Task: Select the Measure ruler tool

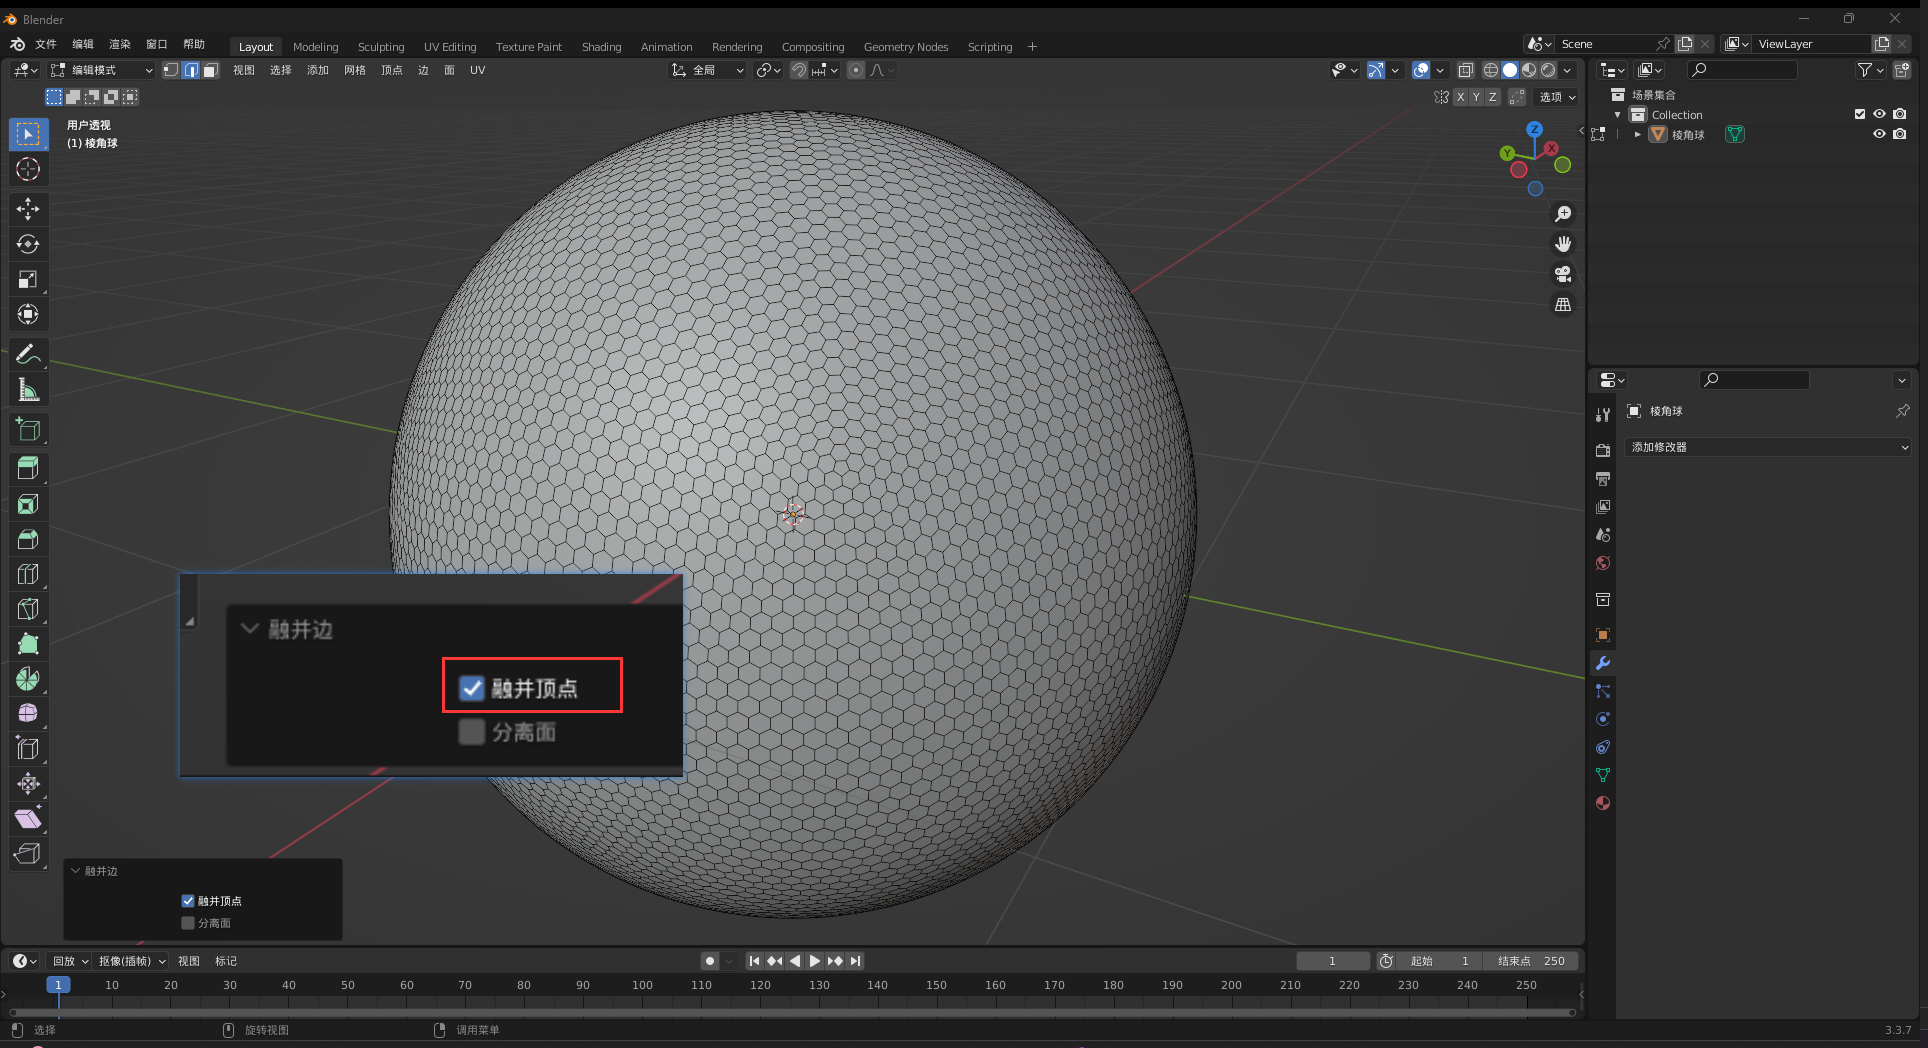Action: [x=28, y=390]
